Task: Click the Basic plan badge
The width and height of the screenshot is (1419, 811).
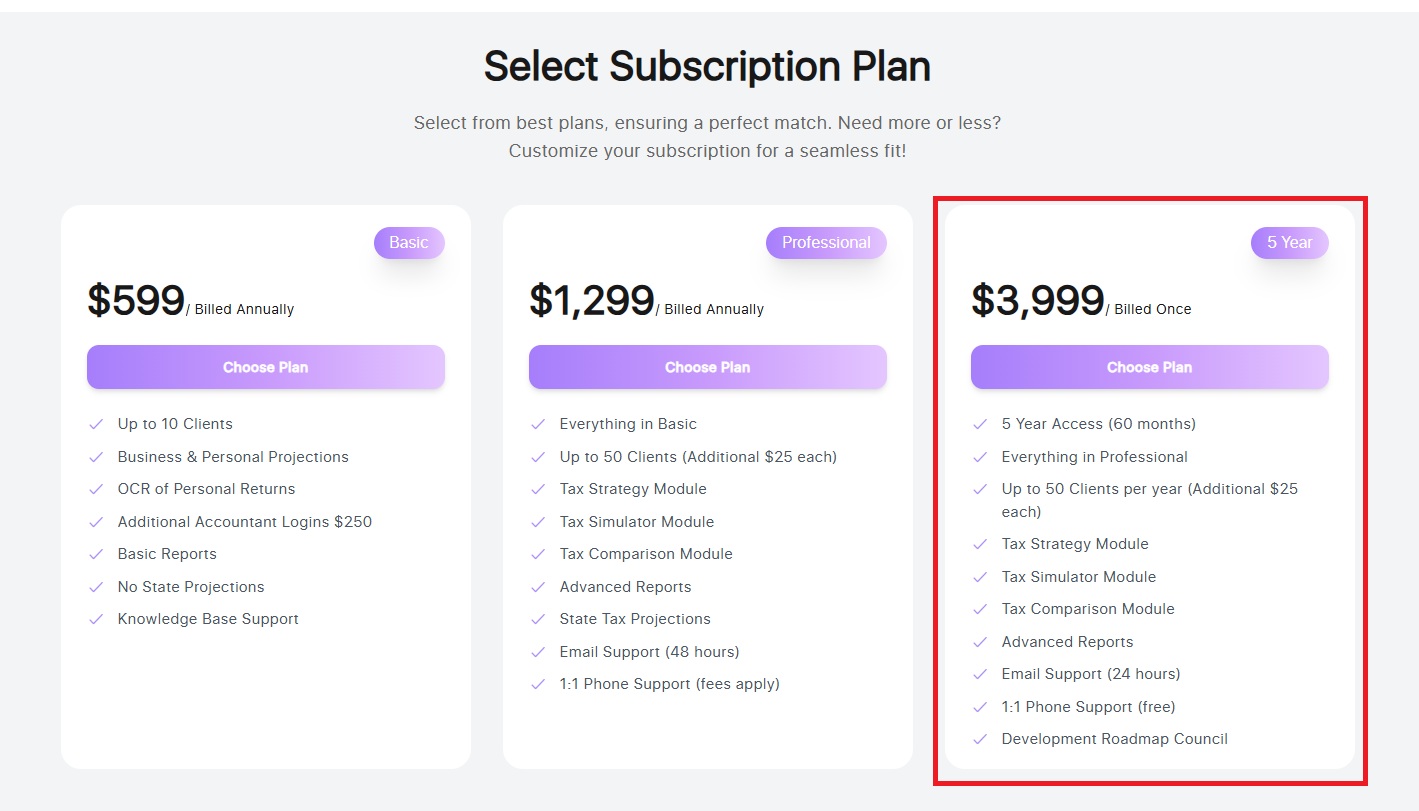Action: [409, 243]
